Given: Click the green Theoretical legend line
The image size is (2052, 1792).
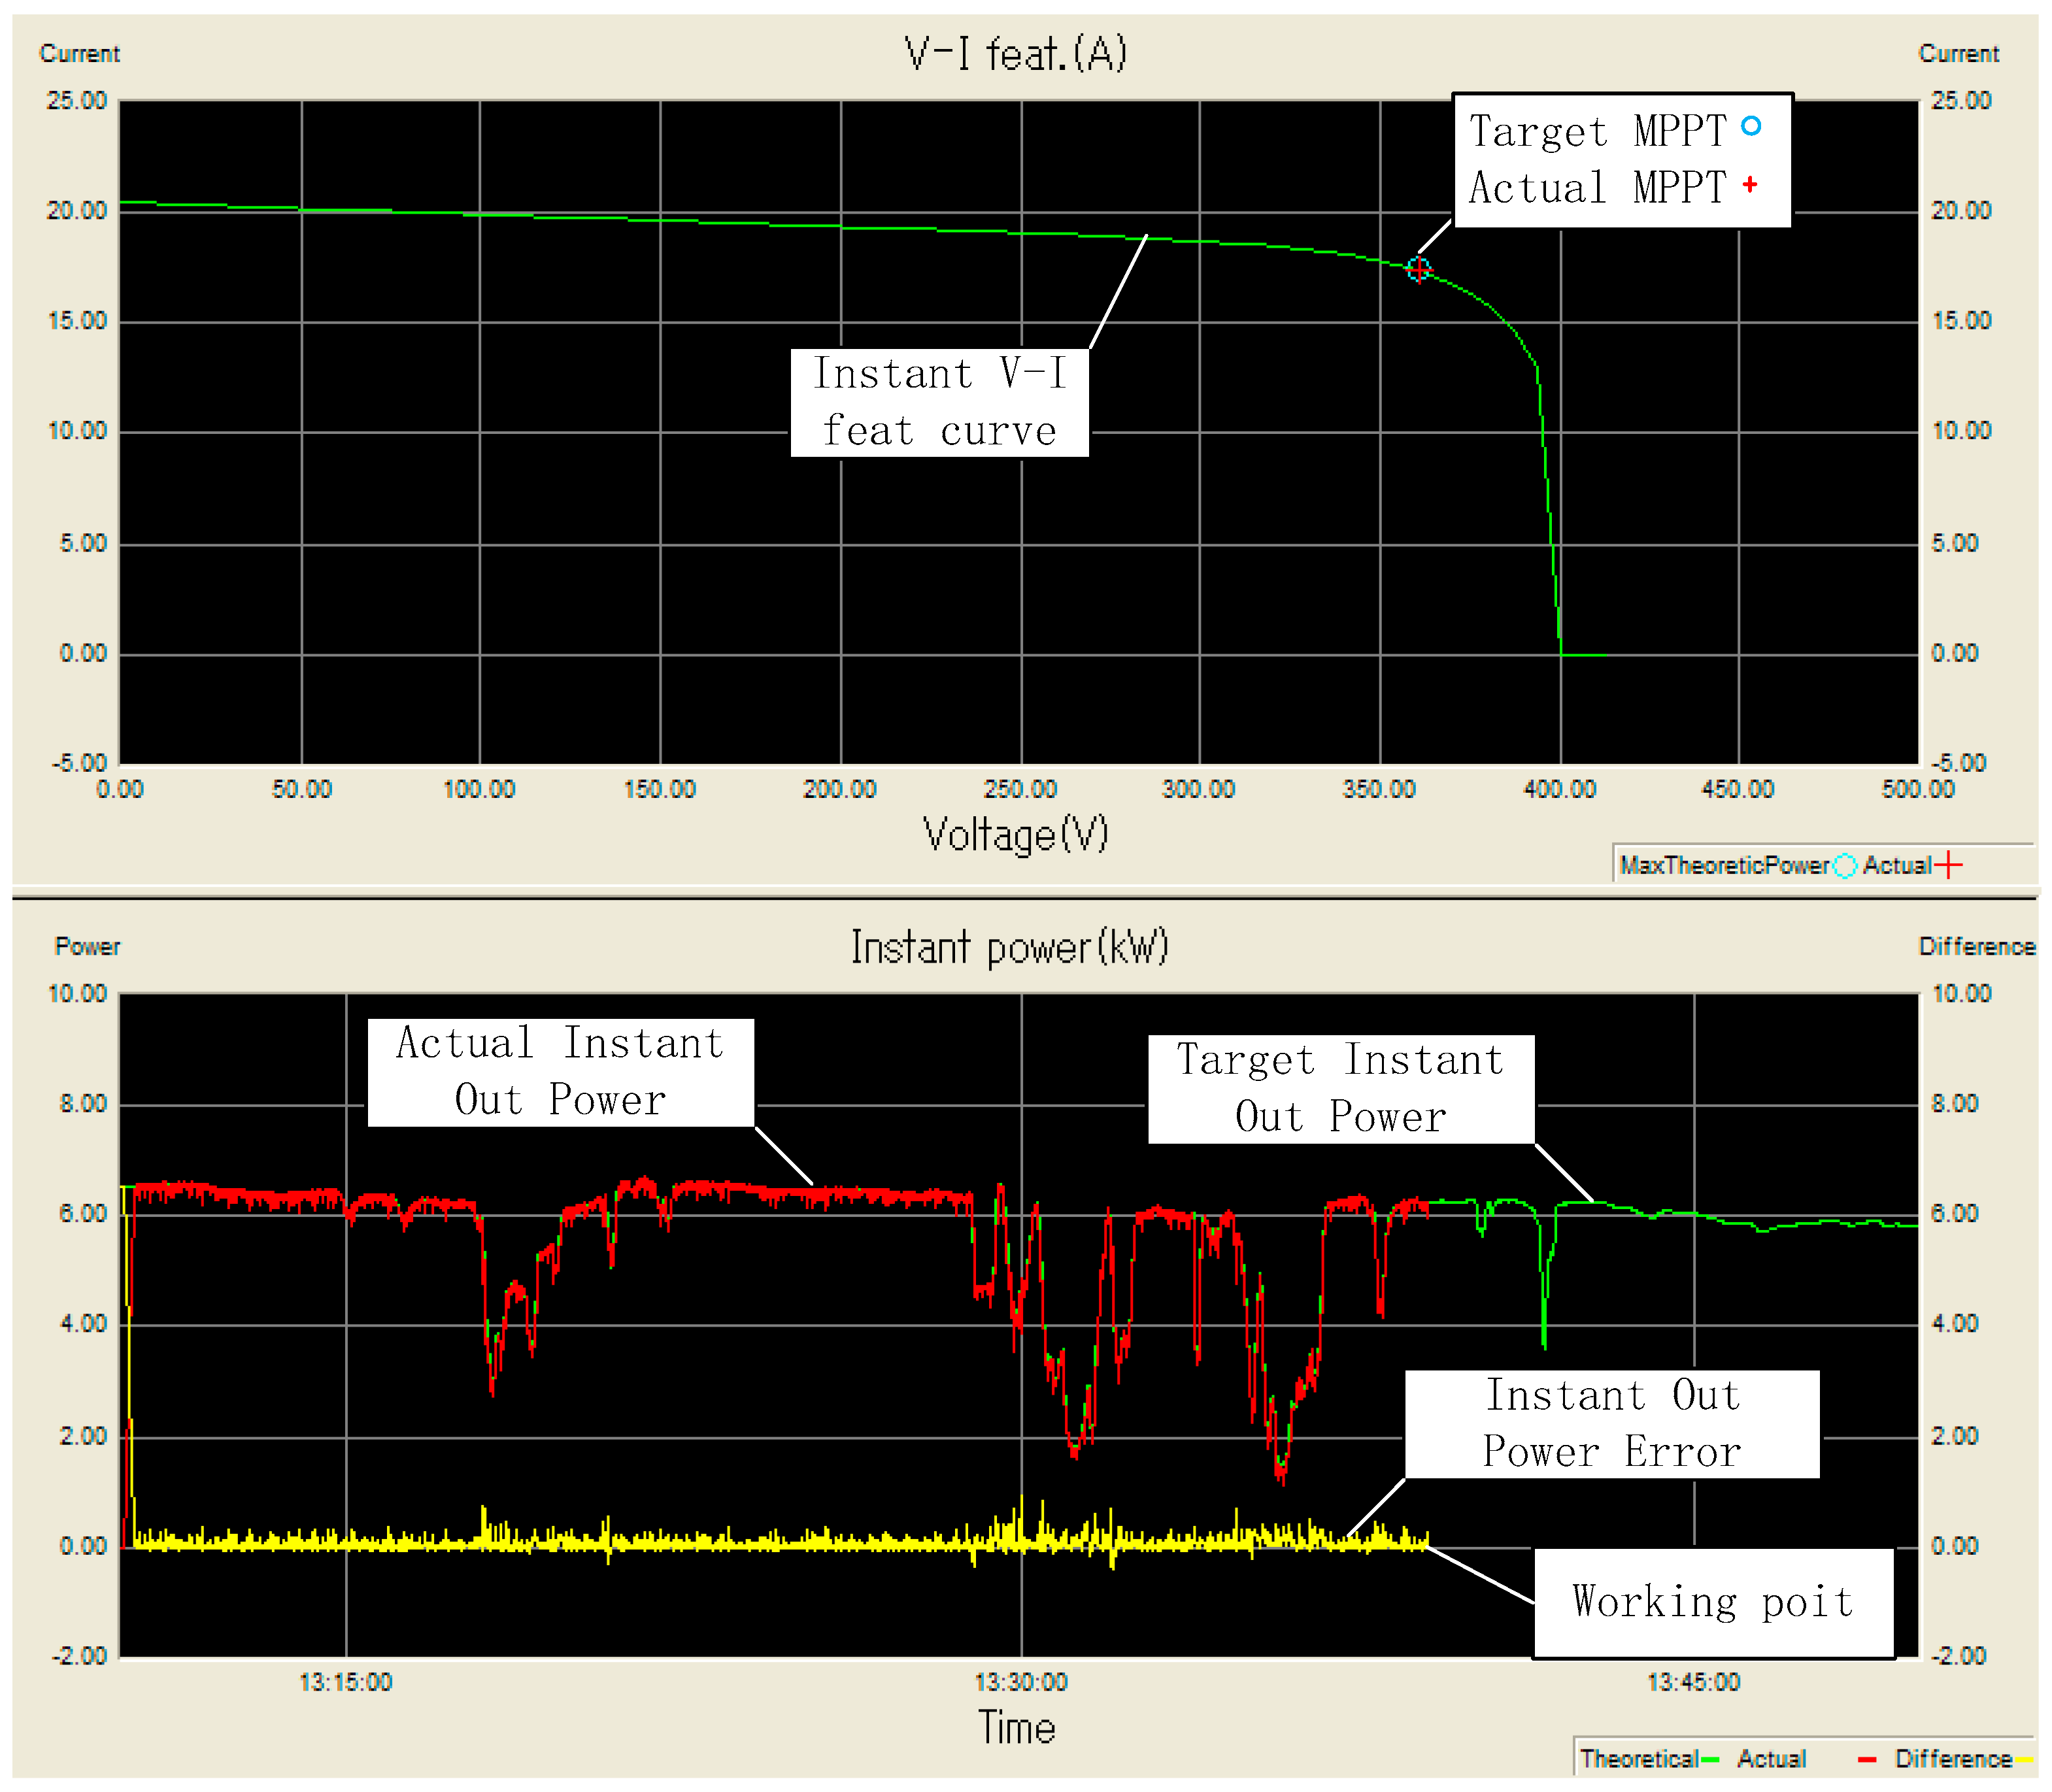Looking at the screenshot, I should pyautogui.click(x=1711, y=1759).
